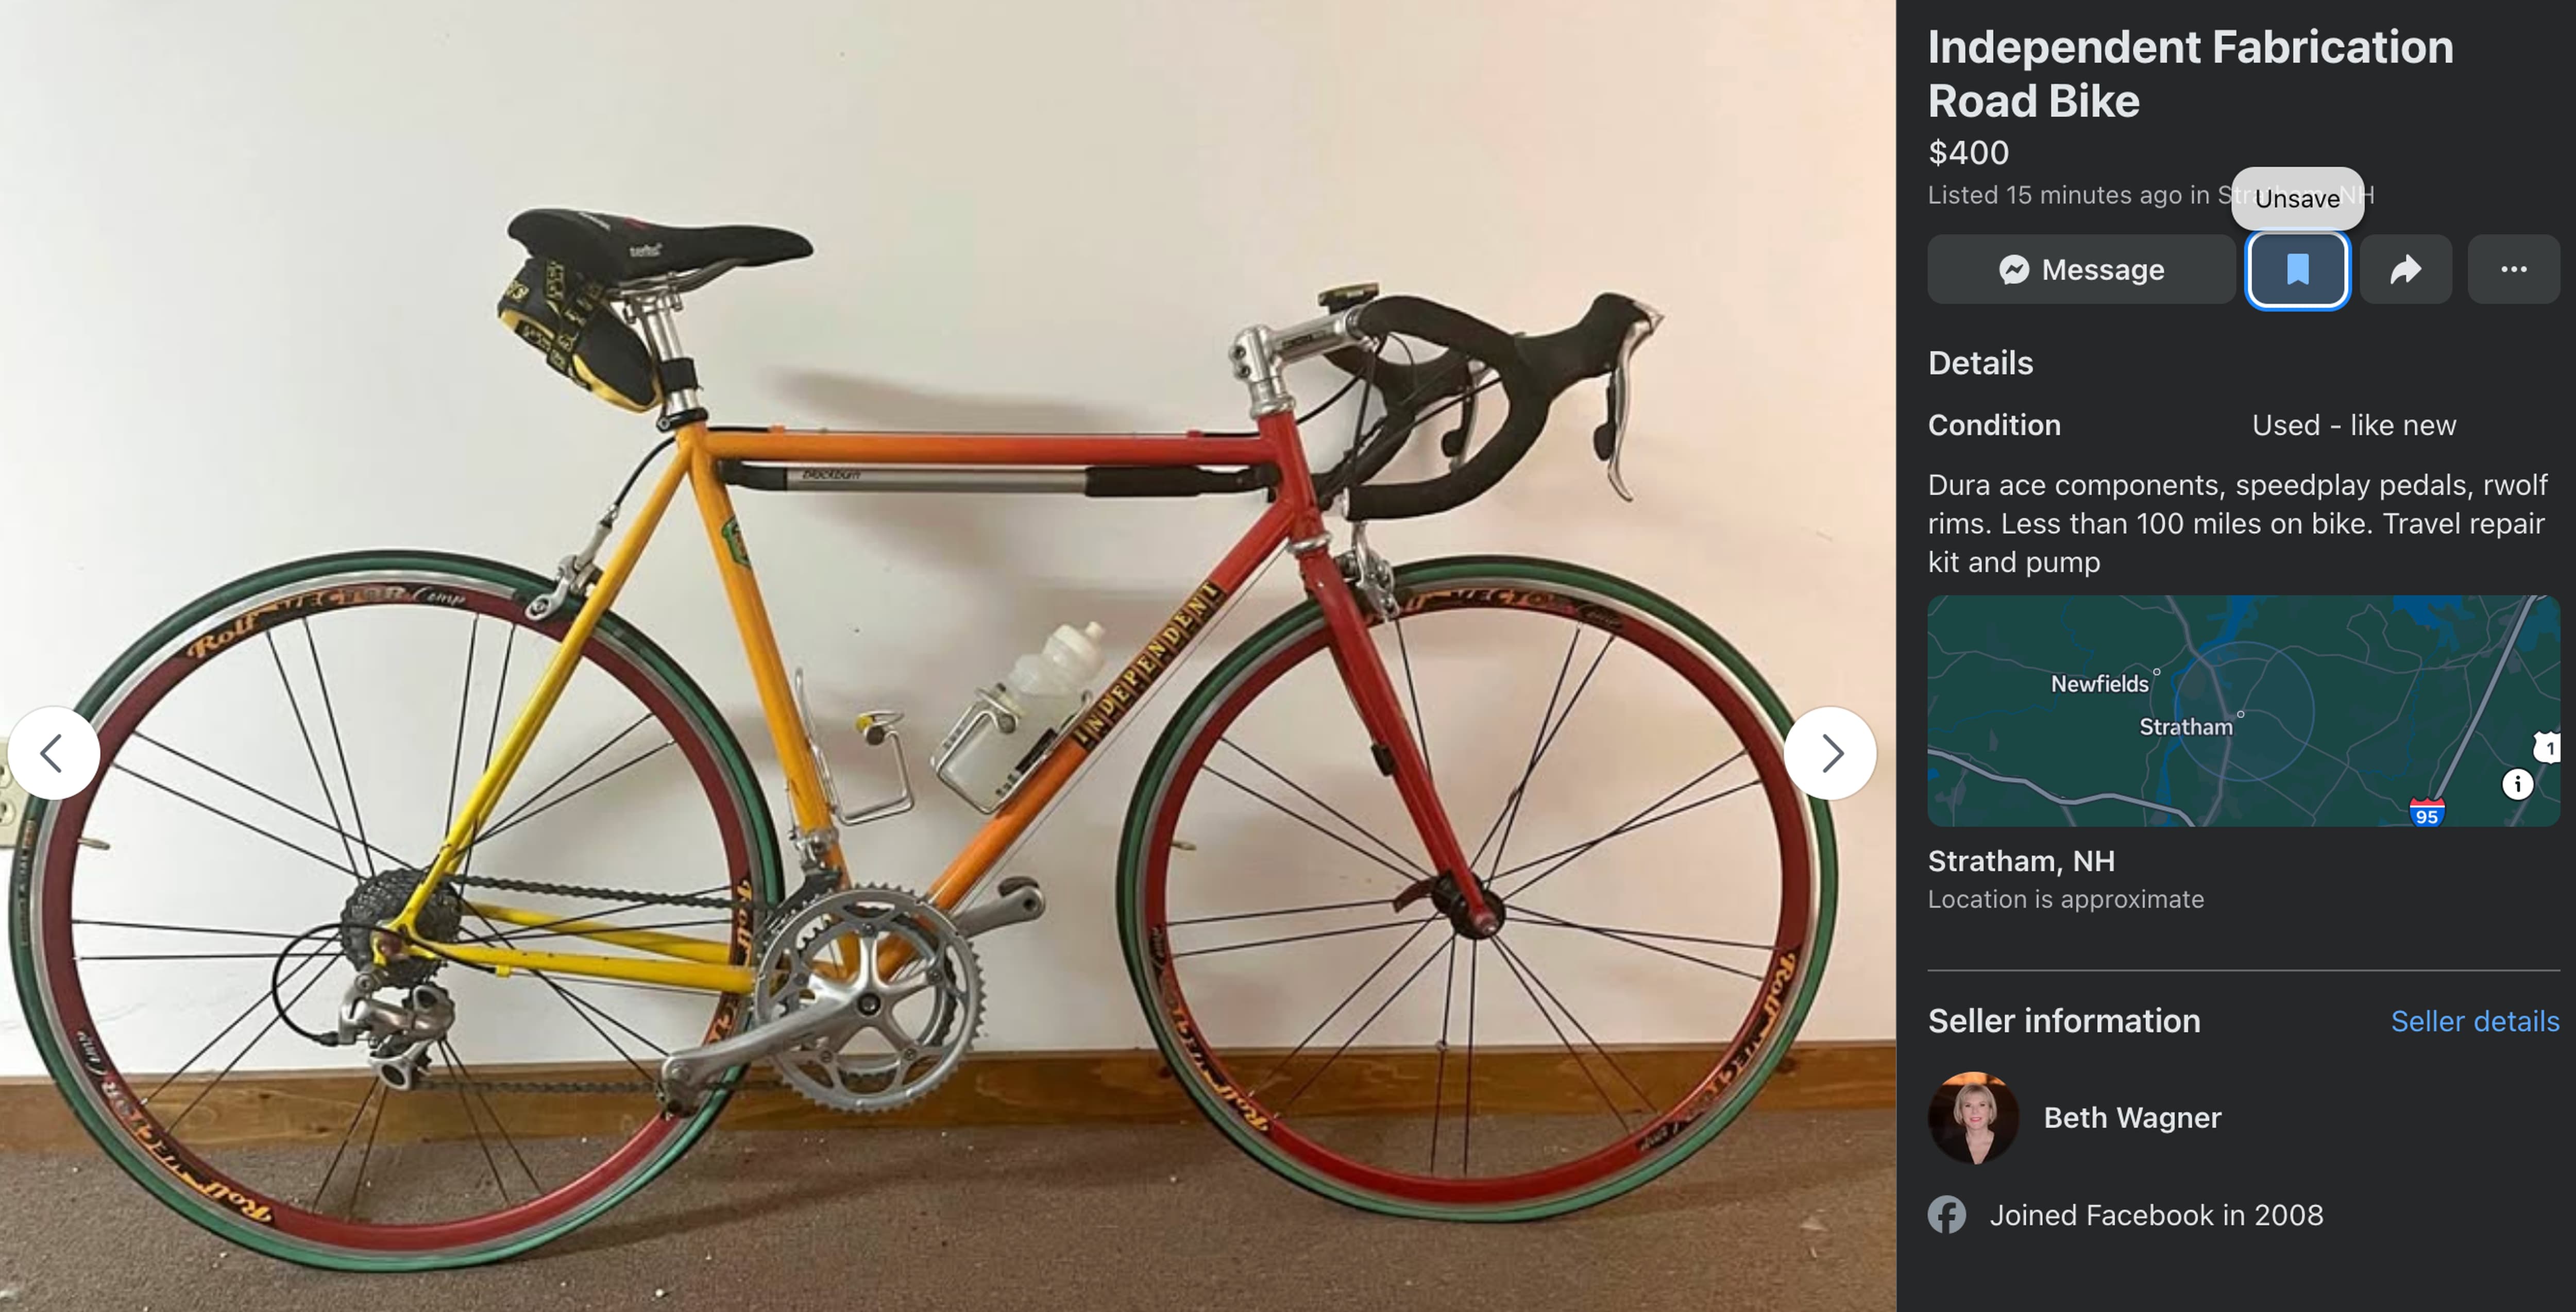Open the three-dots more options menu

pos(2513,270)
